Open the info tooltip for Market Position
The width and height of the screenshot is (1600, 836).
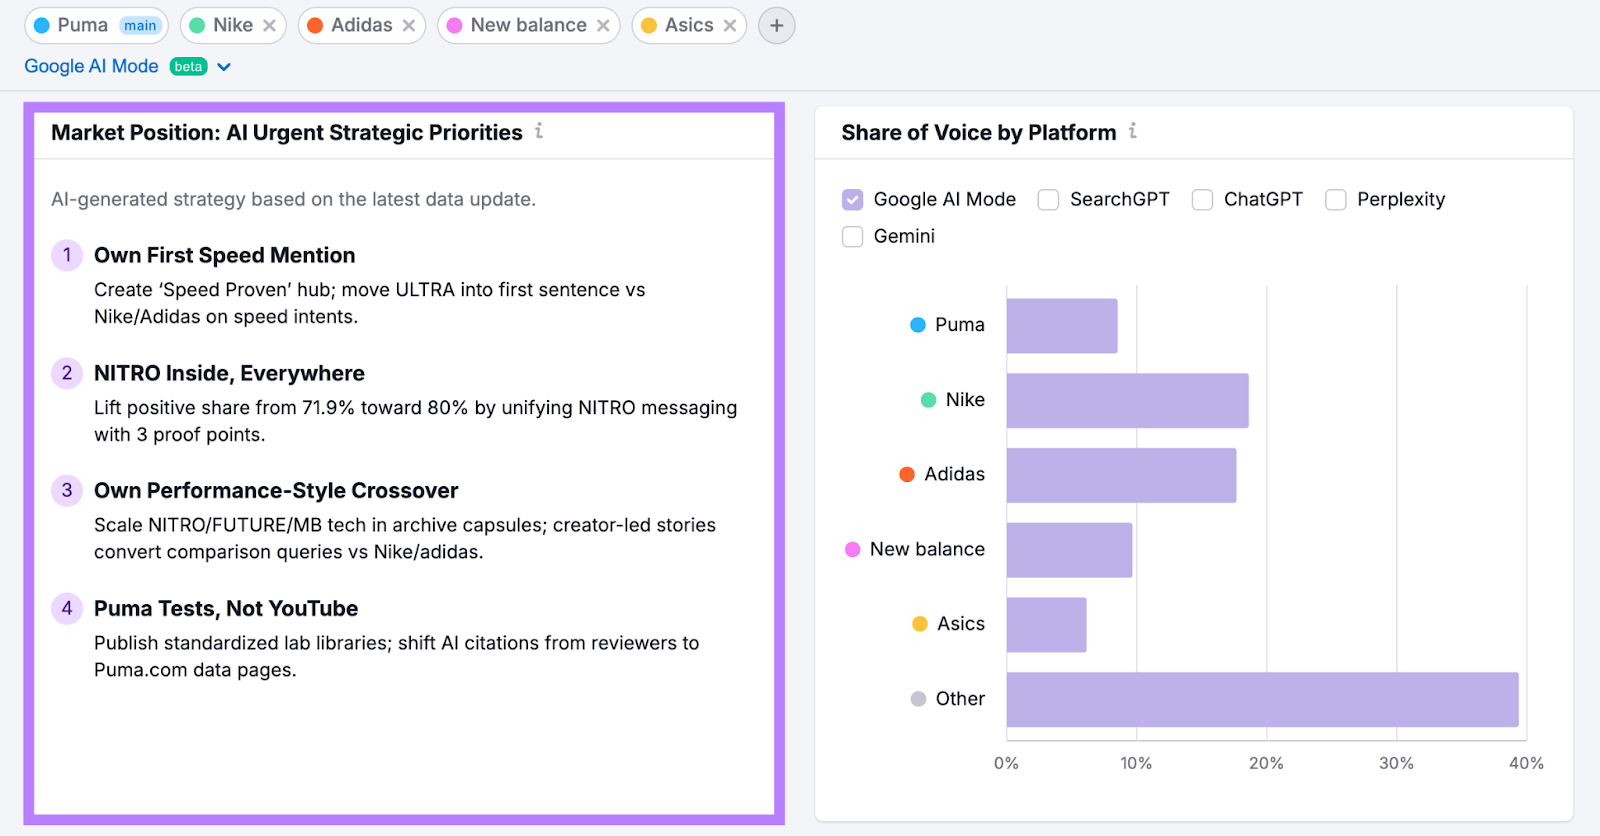[539, 131]
